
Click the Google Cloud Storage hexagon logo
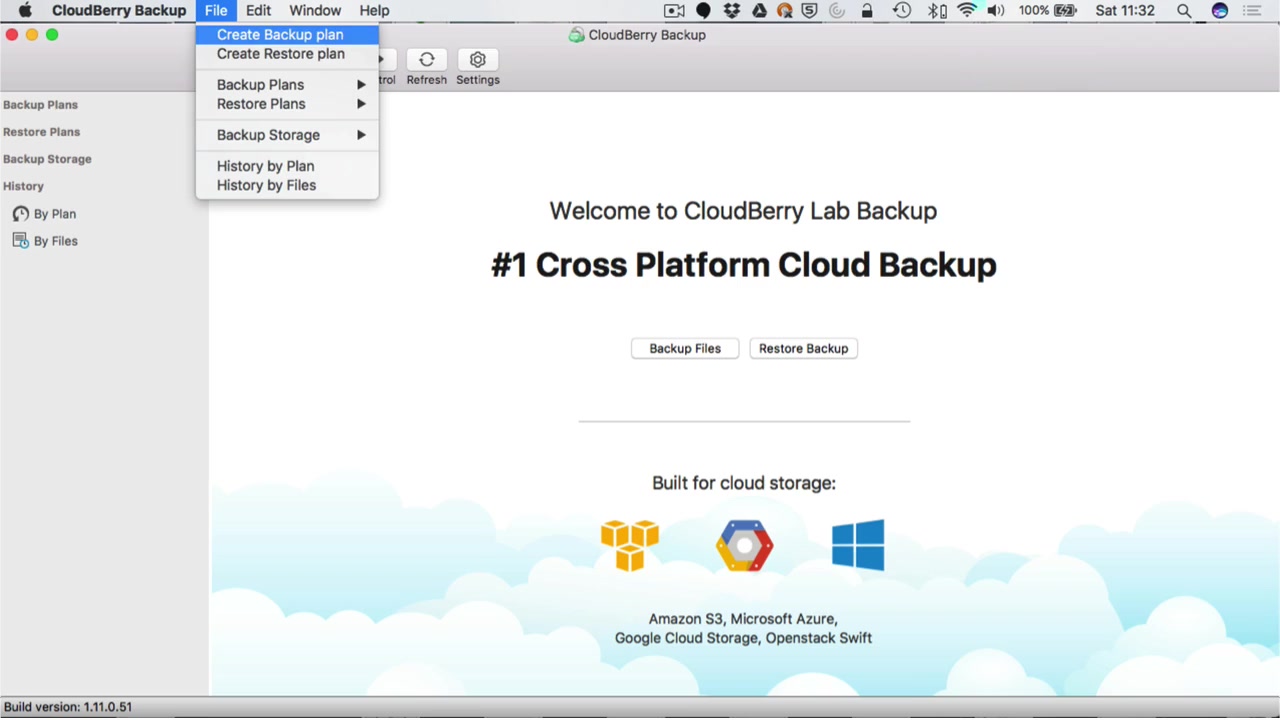(x=744, y=545)
